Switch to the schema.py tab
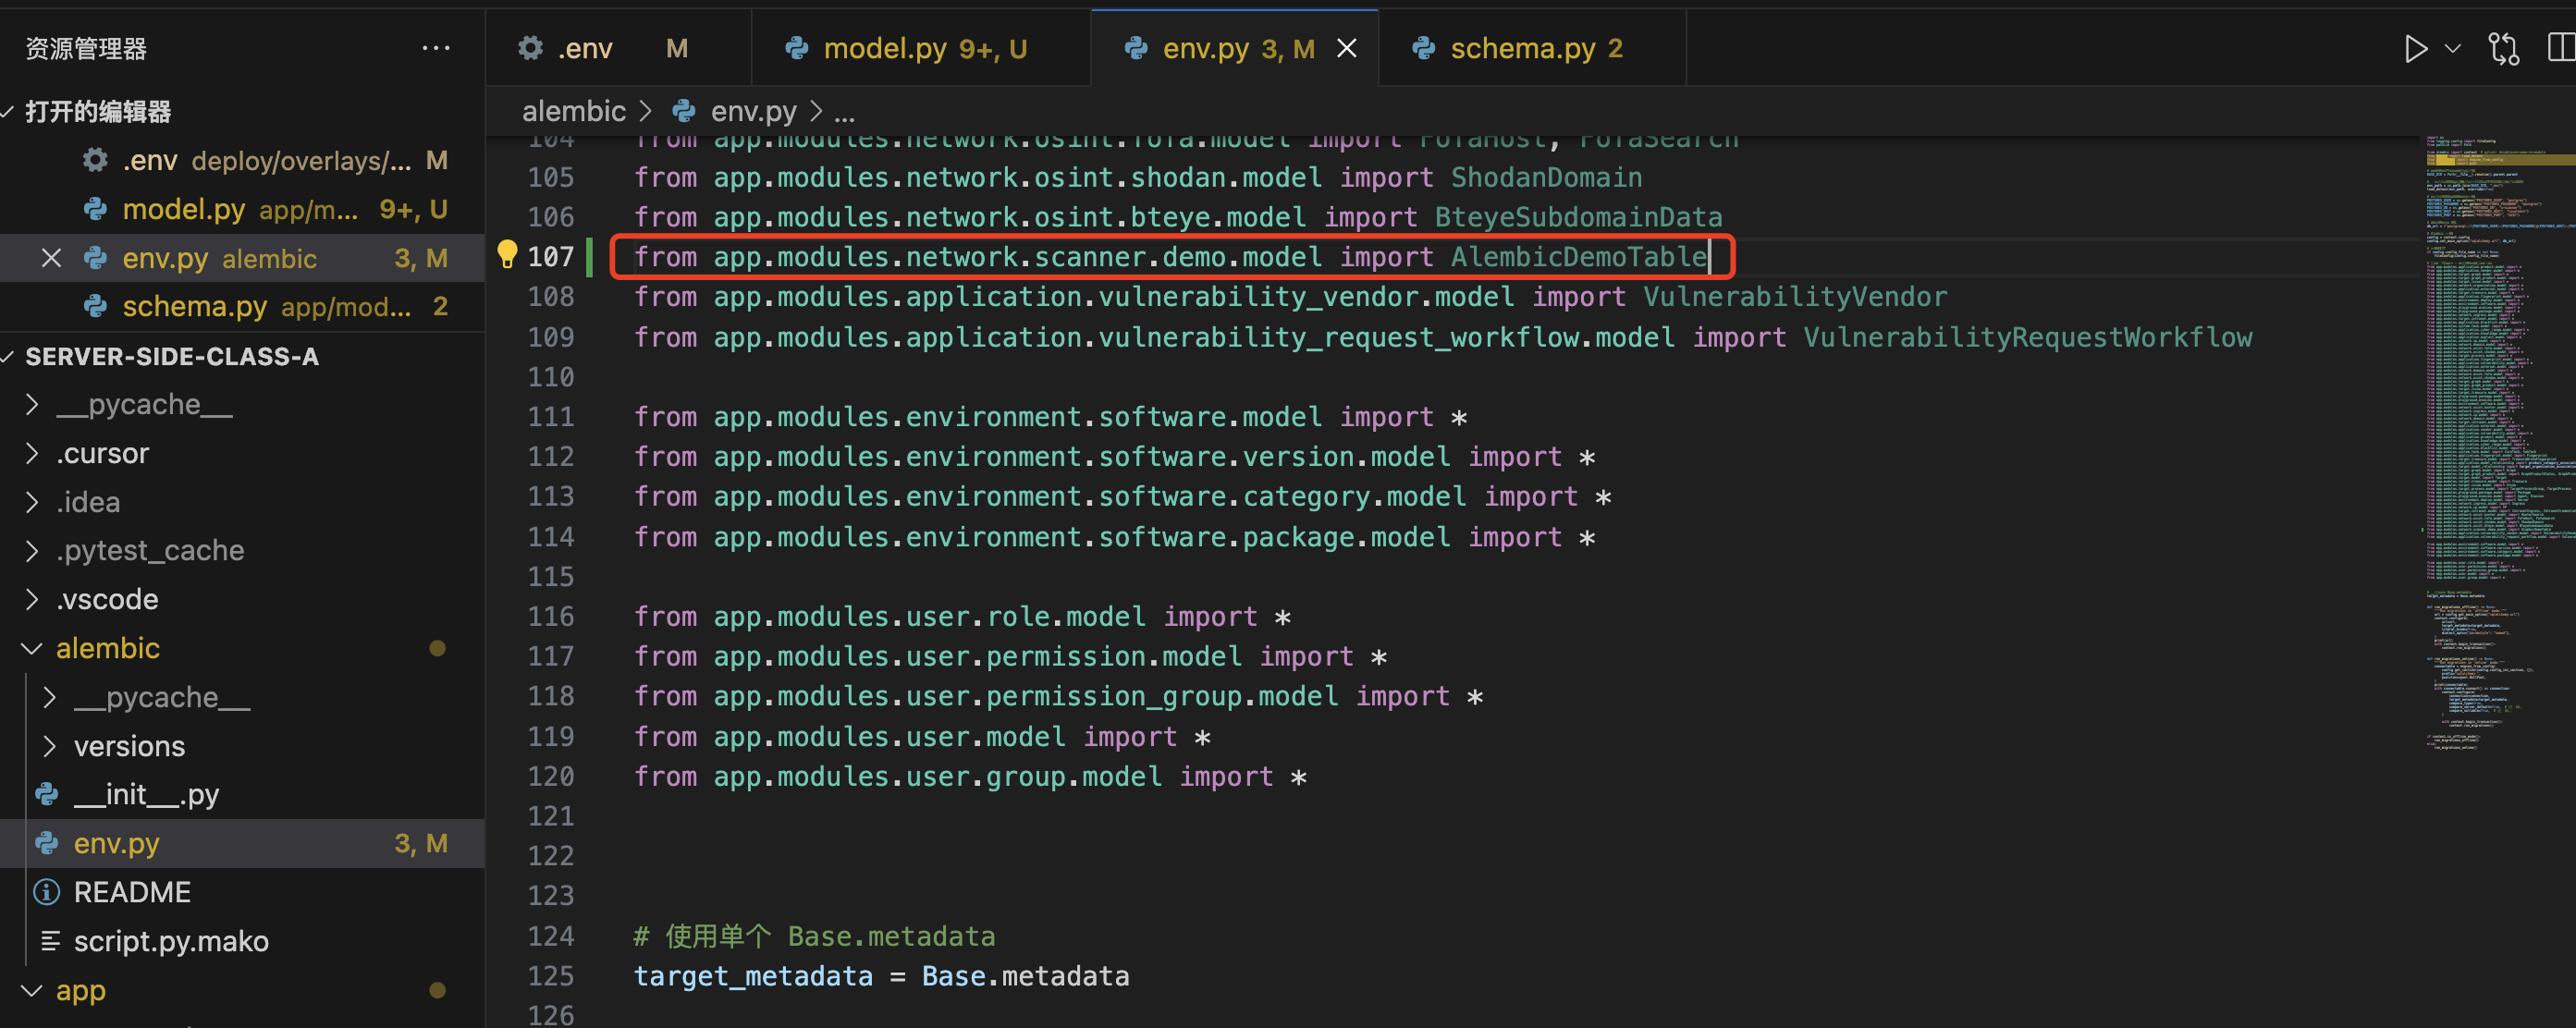This screenshot has height=1028, width=2576. (1521, 49)
